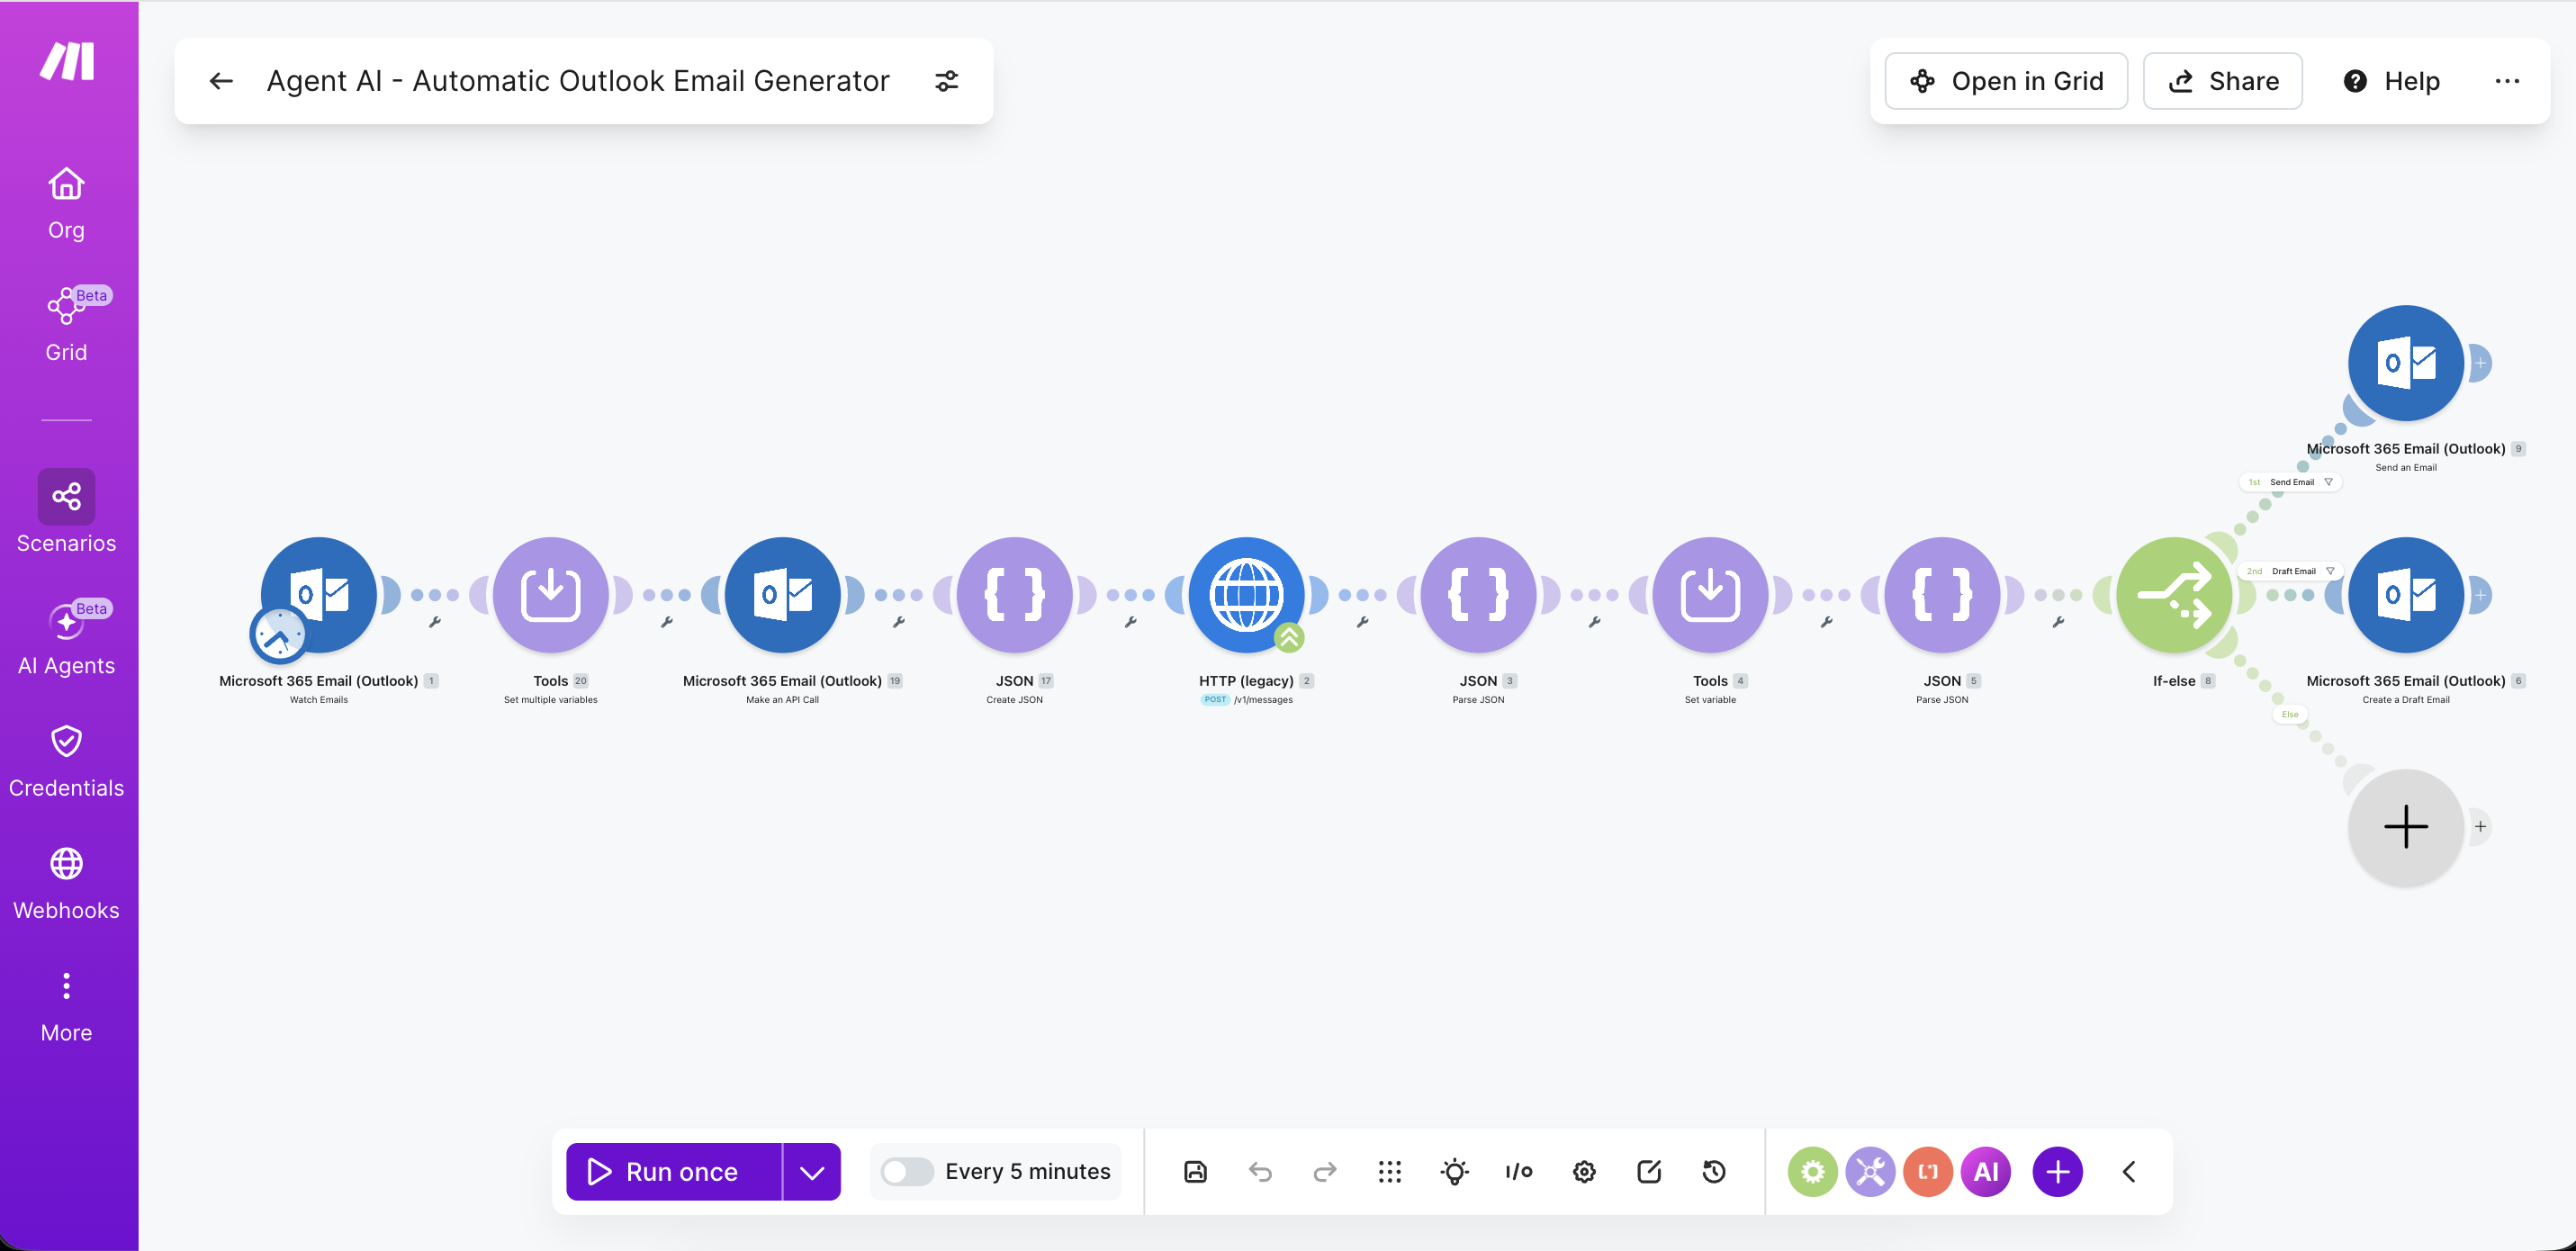
Task: Click the explain flow lightbulb icon
Action: point(1455,1171)
